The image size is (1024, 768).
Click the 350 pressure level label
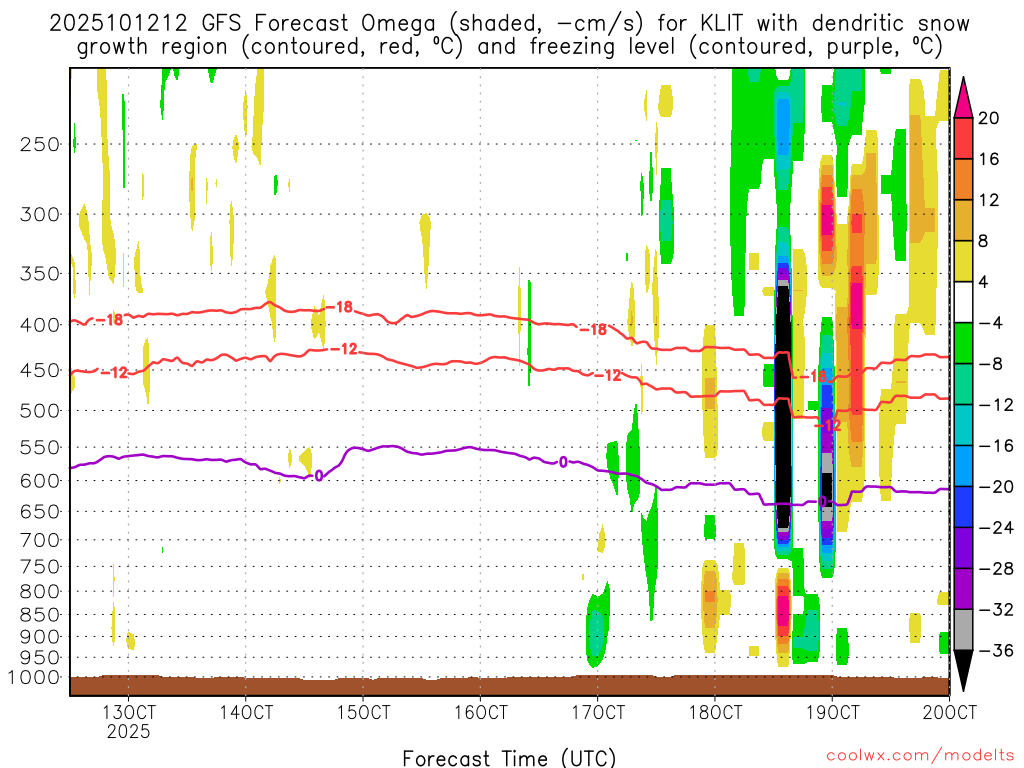[x=40, y=274]
